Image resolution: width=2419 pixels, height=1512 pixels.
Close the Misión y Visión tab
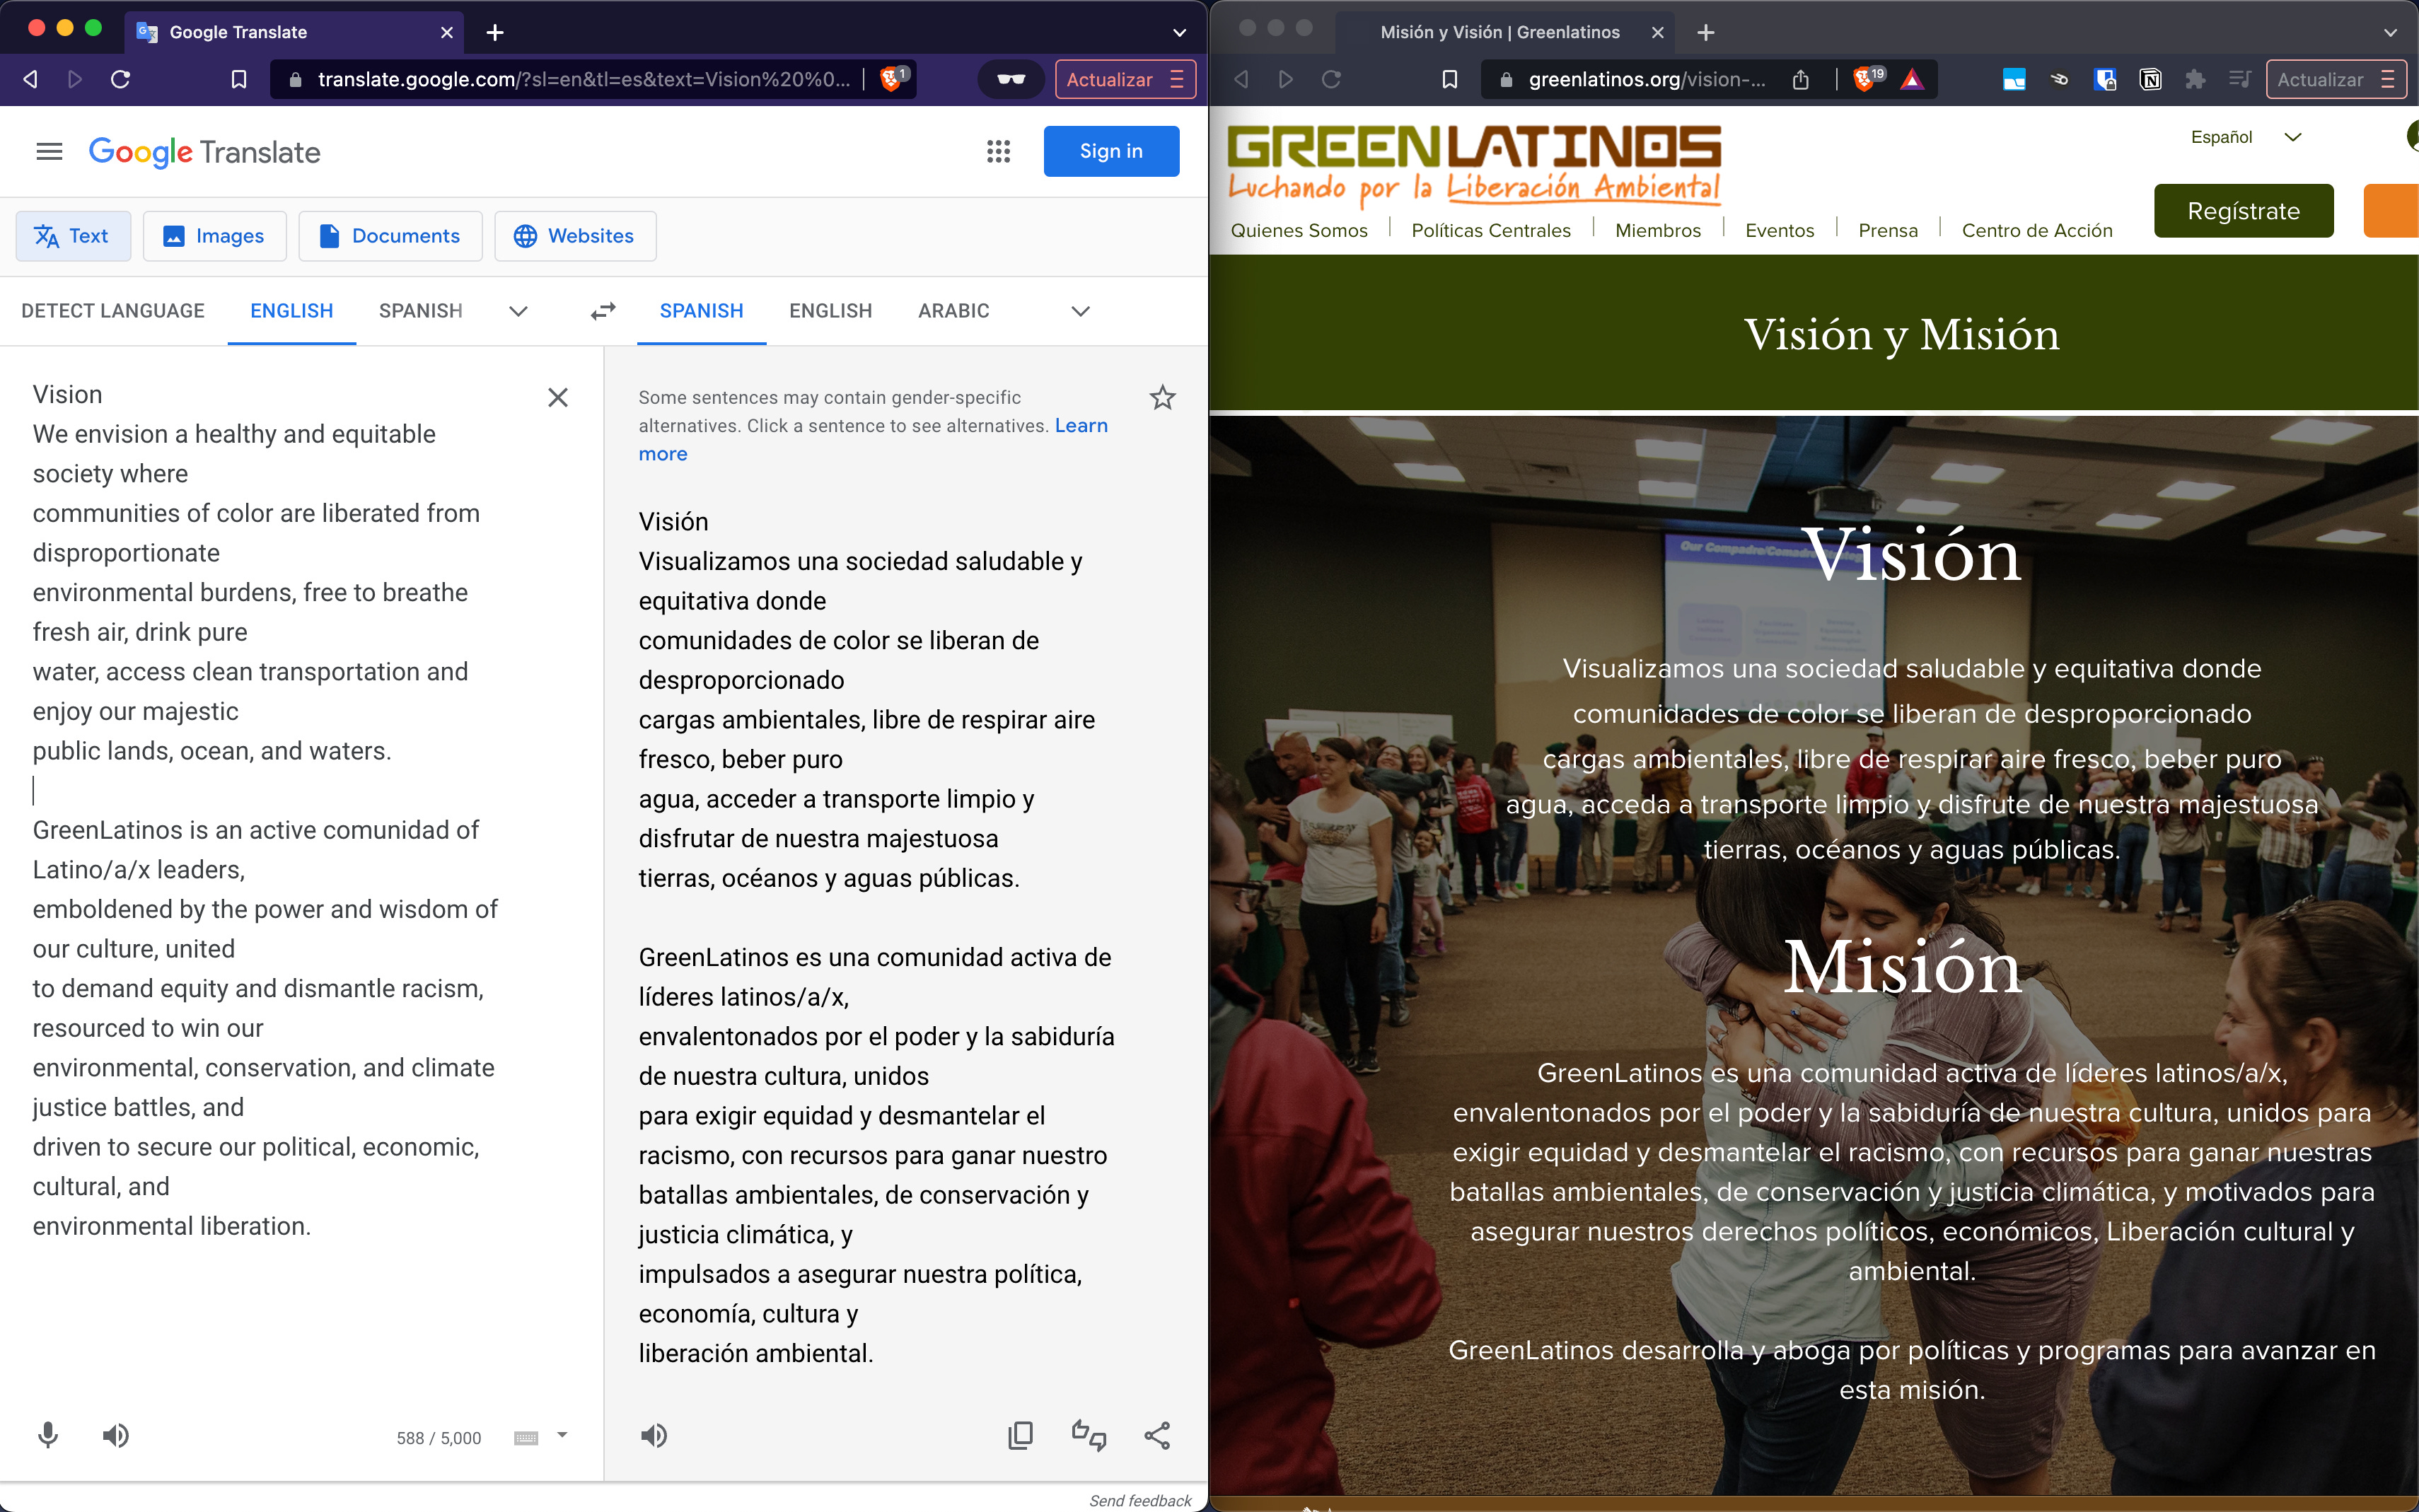(x=1657, y=32)
